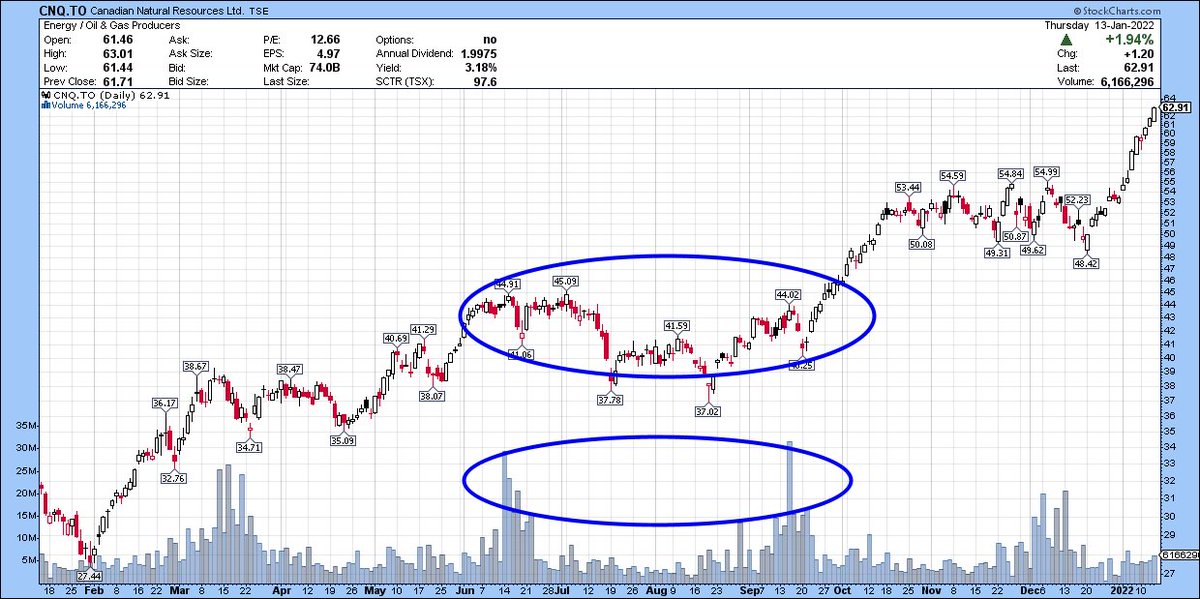The height and width of the screenshot is (599, 1200).
Task: Click the 36.17 price label
Action: pyautogui.click(x=163, y=404)
